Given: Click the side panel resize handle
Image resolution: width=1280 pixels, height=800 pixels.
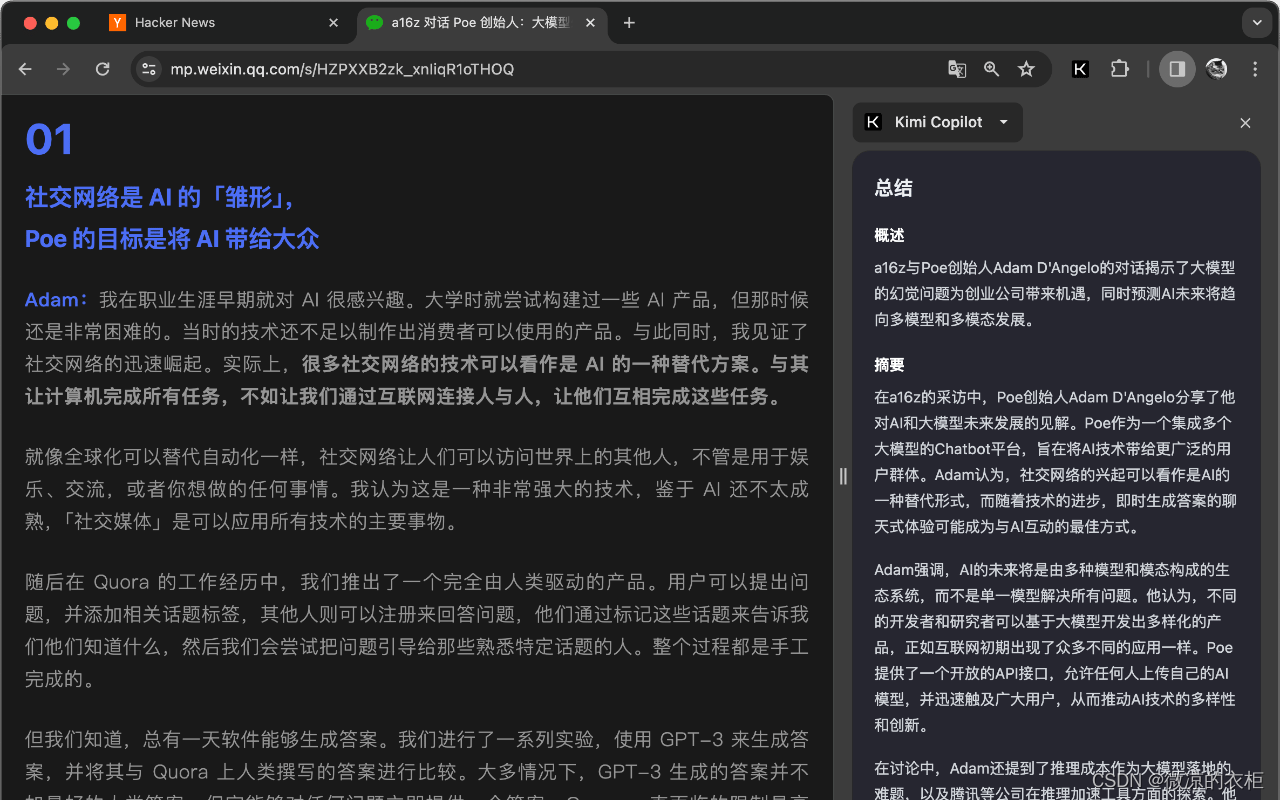Looking at the screenshot, I should pos(843,477).
